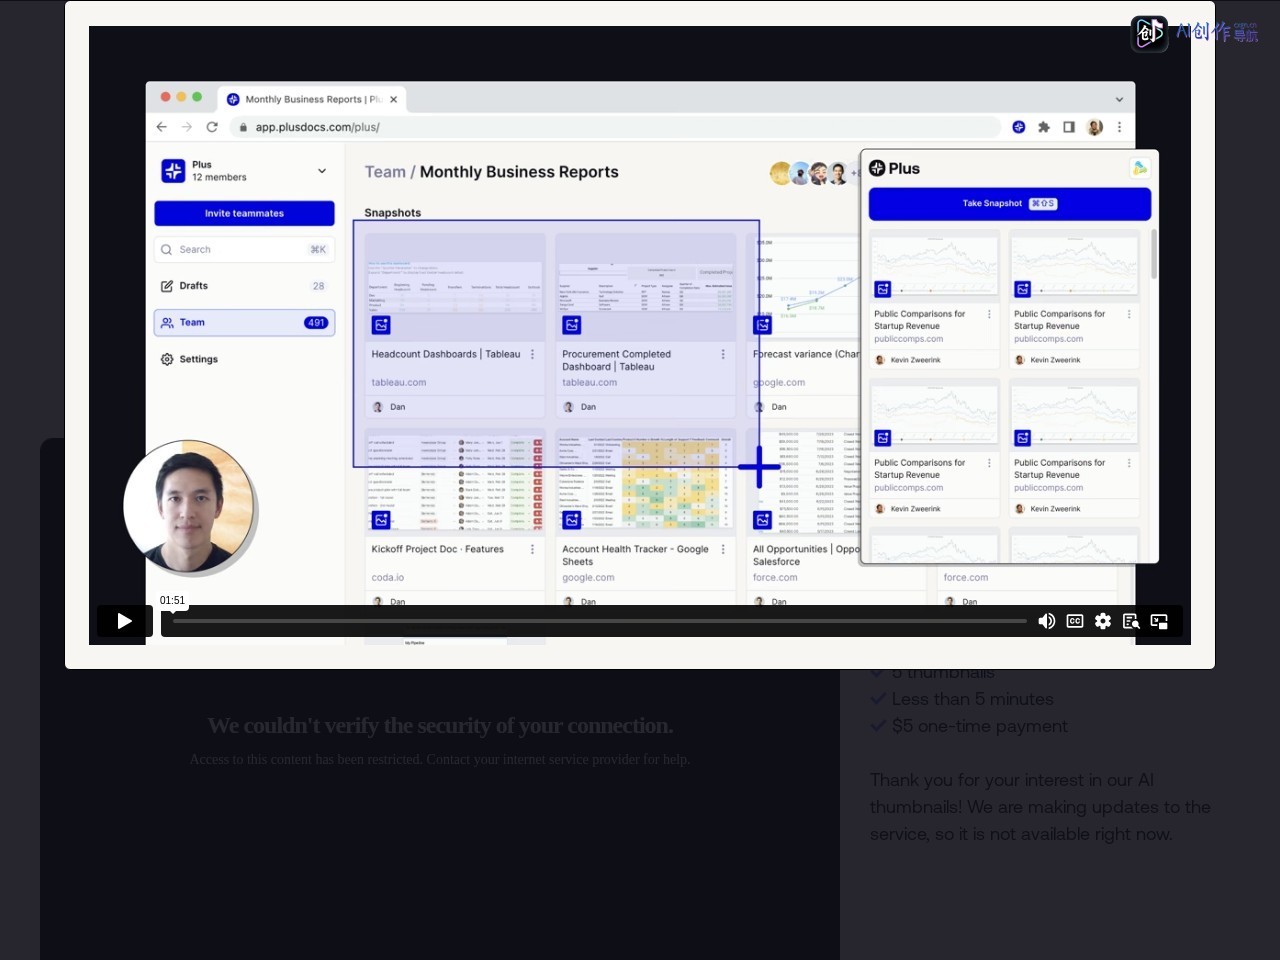Open the video transcript icon
Viewport: 1280px width, 960px height.
(1131, 621)
